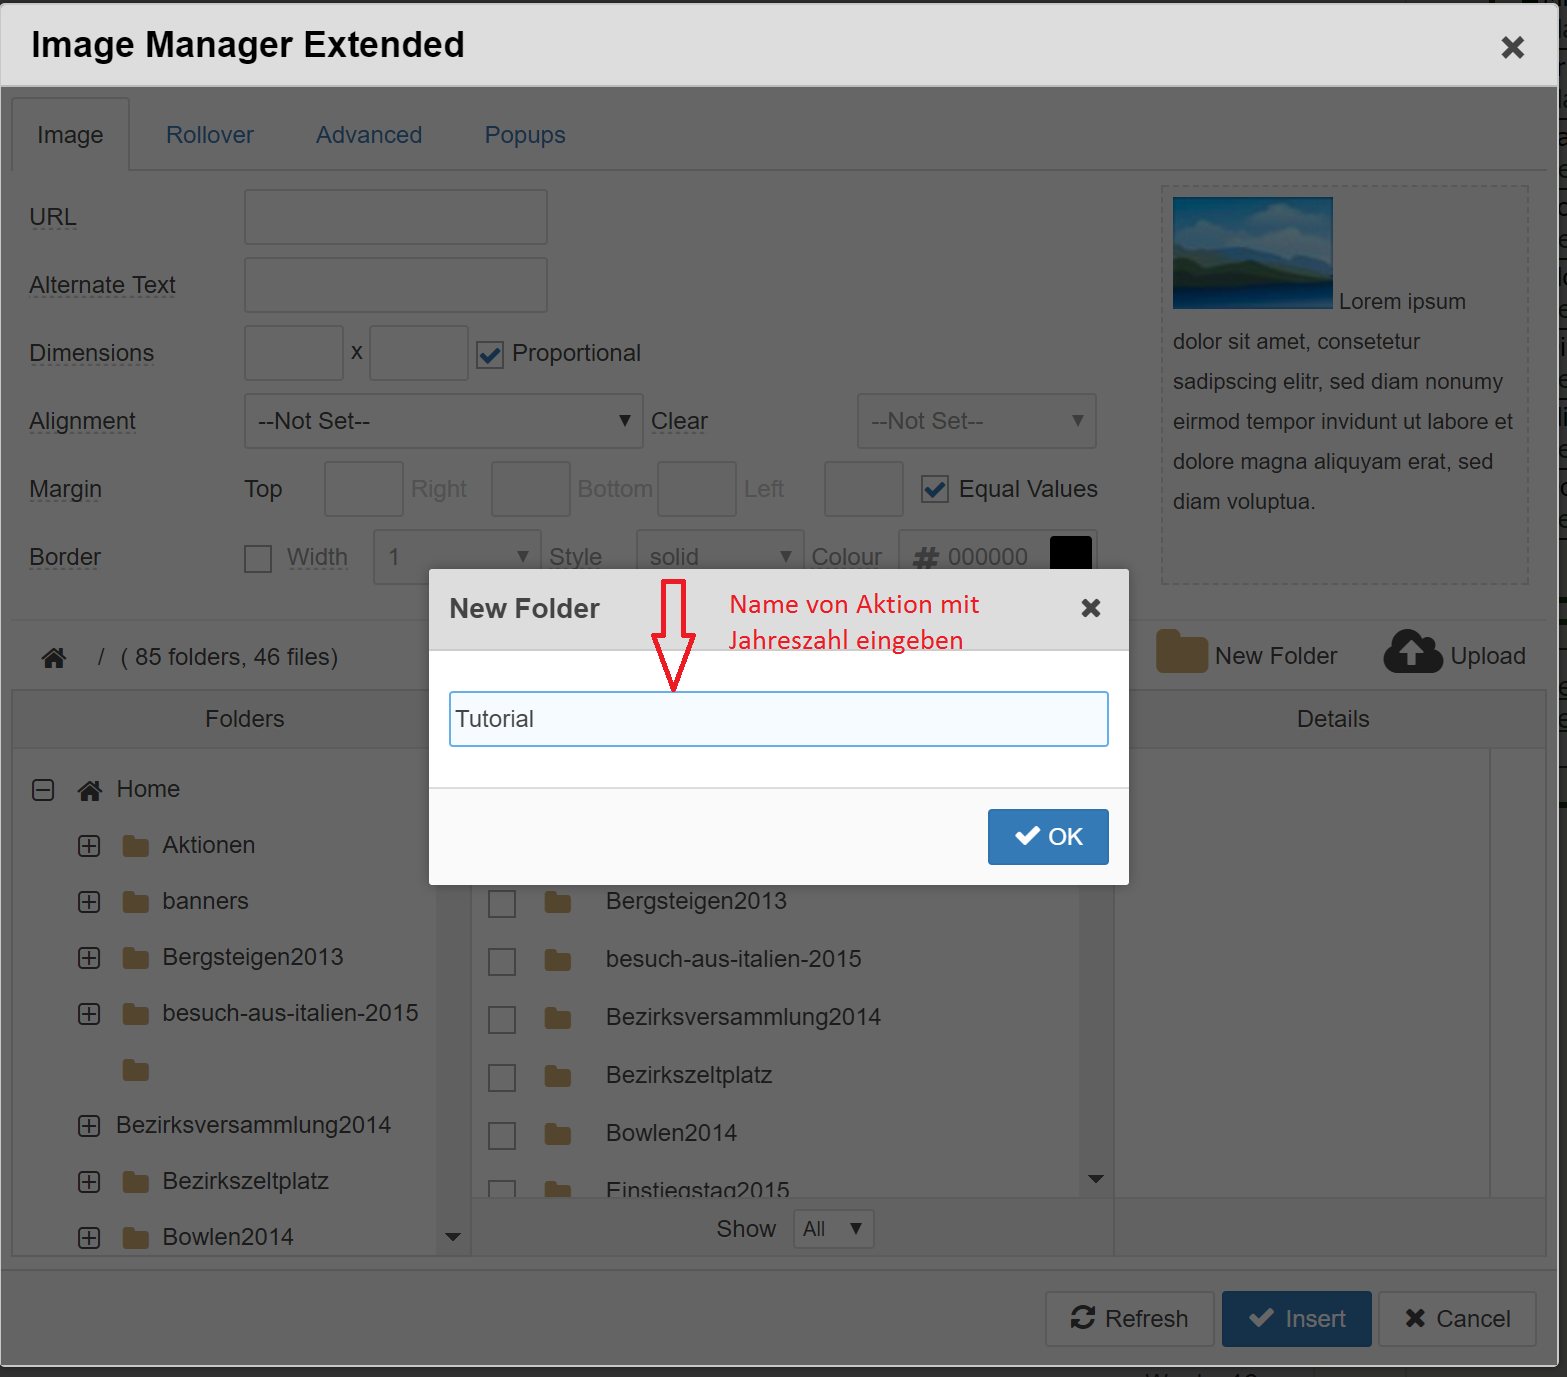Toggle the Proportional checkbox
1567x1377 pixels.
point(490,354)
